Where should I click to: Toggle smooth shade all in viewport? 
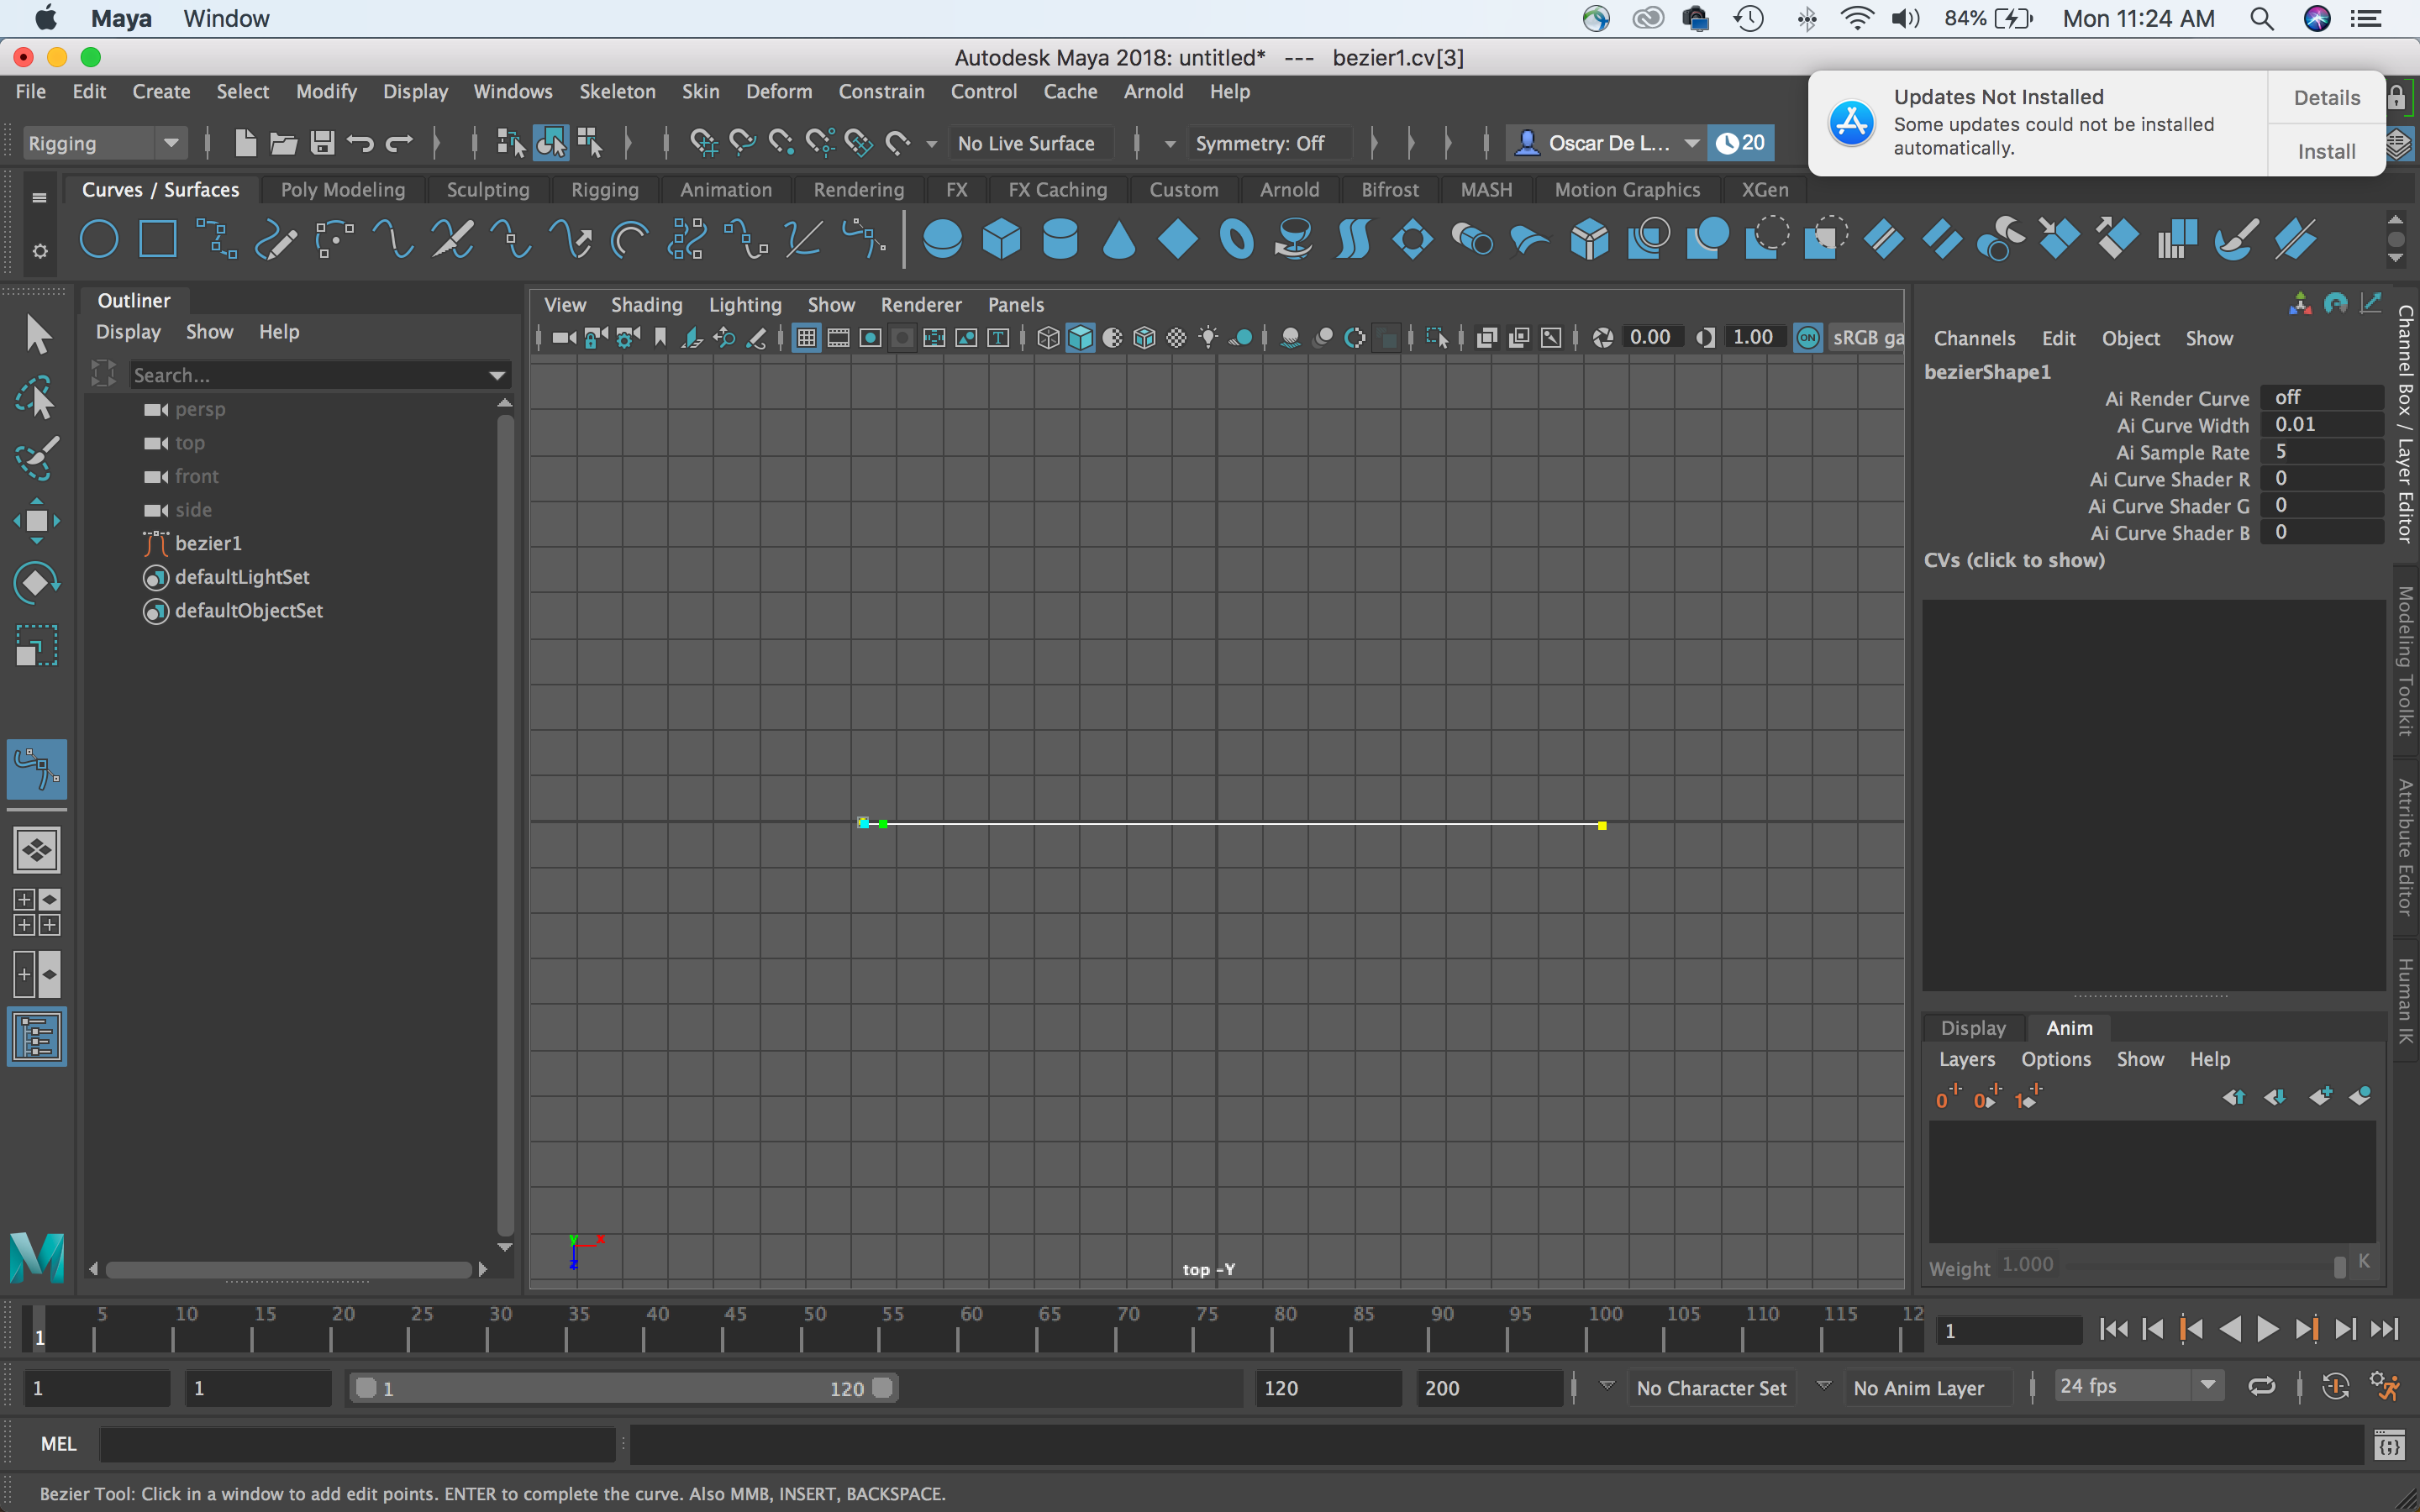point(1080,338)
